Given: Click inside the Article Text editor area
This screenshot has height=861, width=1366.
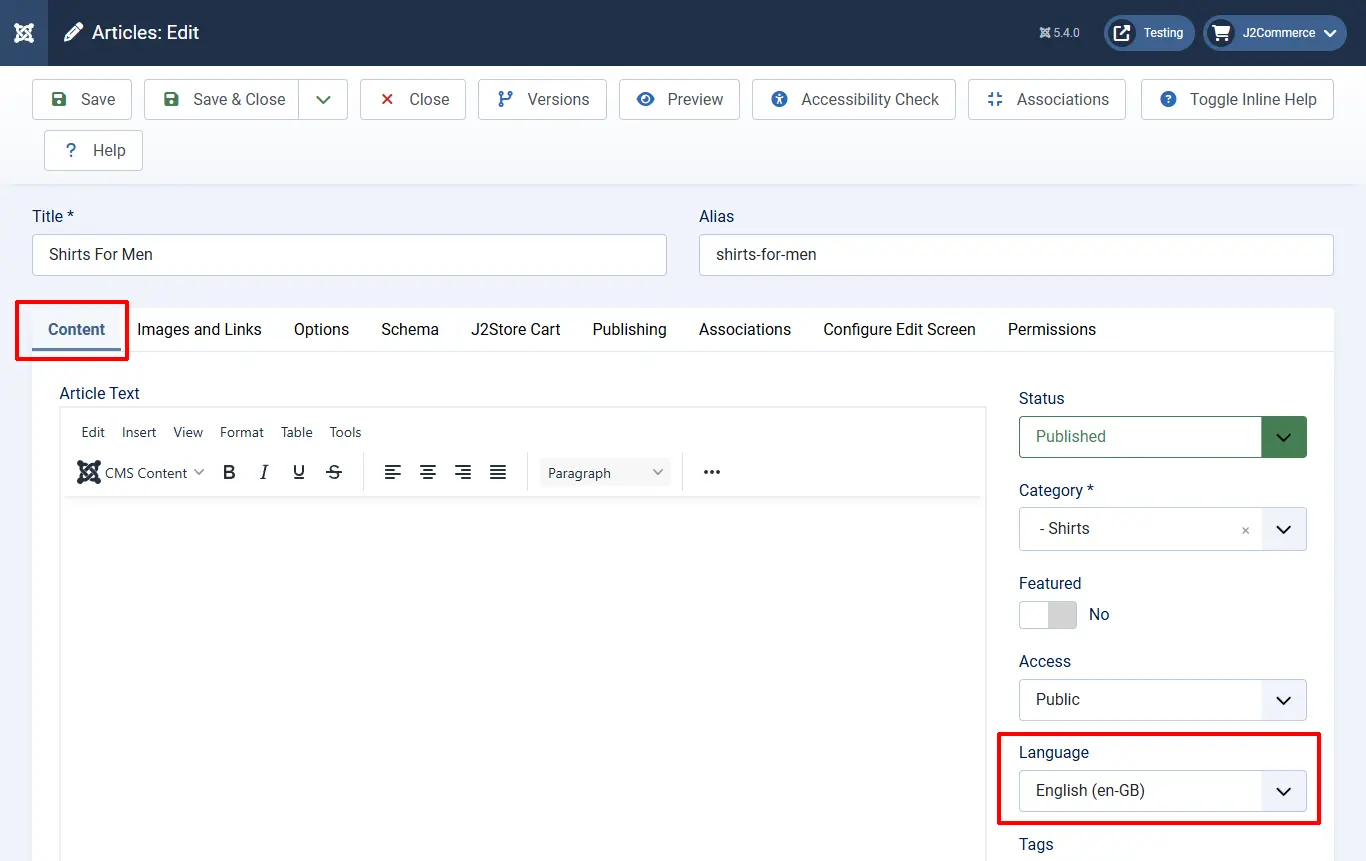Looking at the screenshot, I should [x=523, y=678].
